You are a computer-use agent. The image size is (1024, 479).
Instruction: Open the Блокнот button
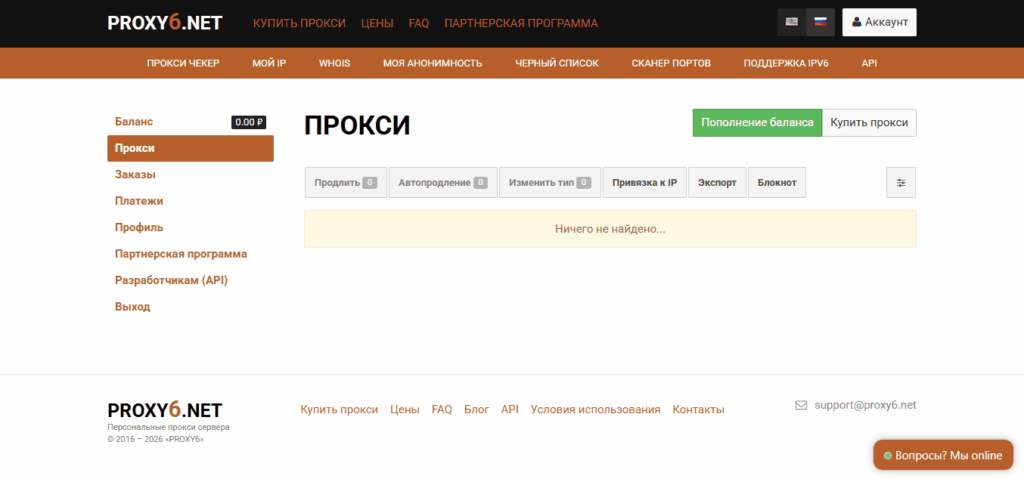coord(777,182)
